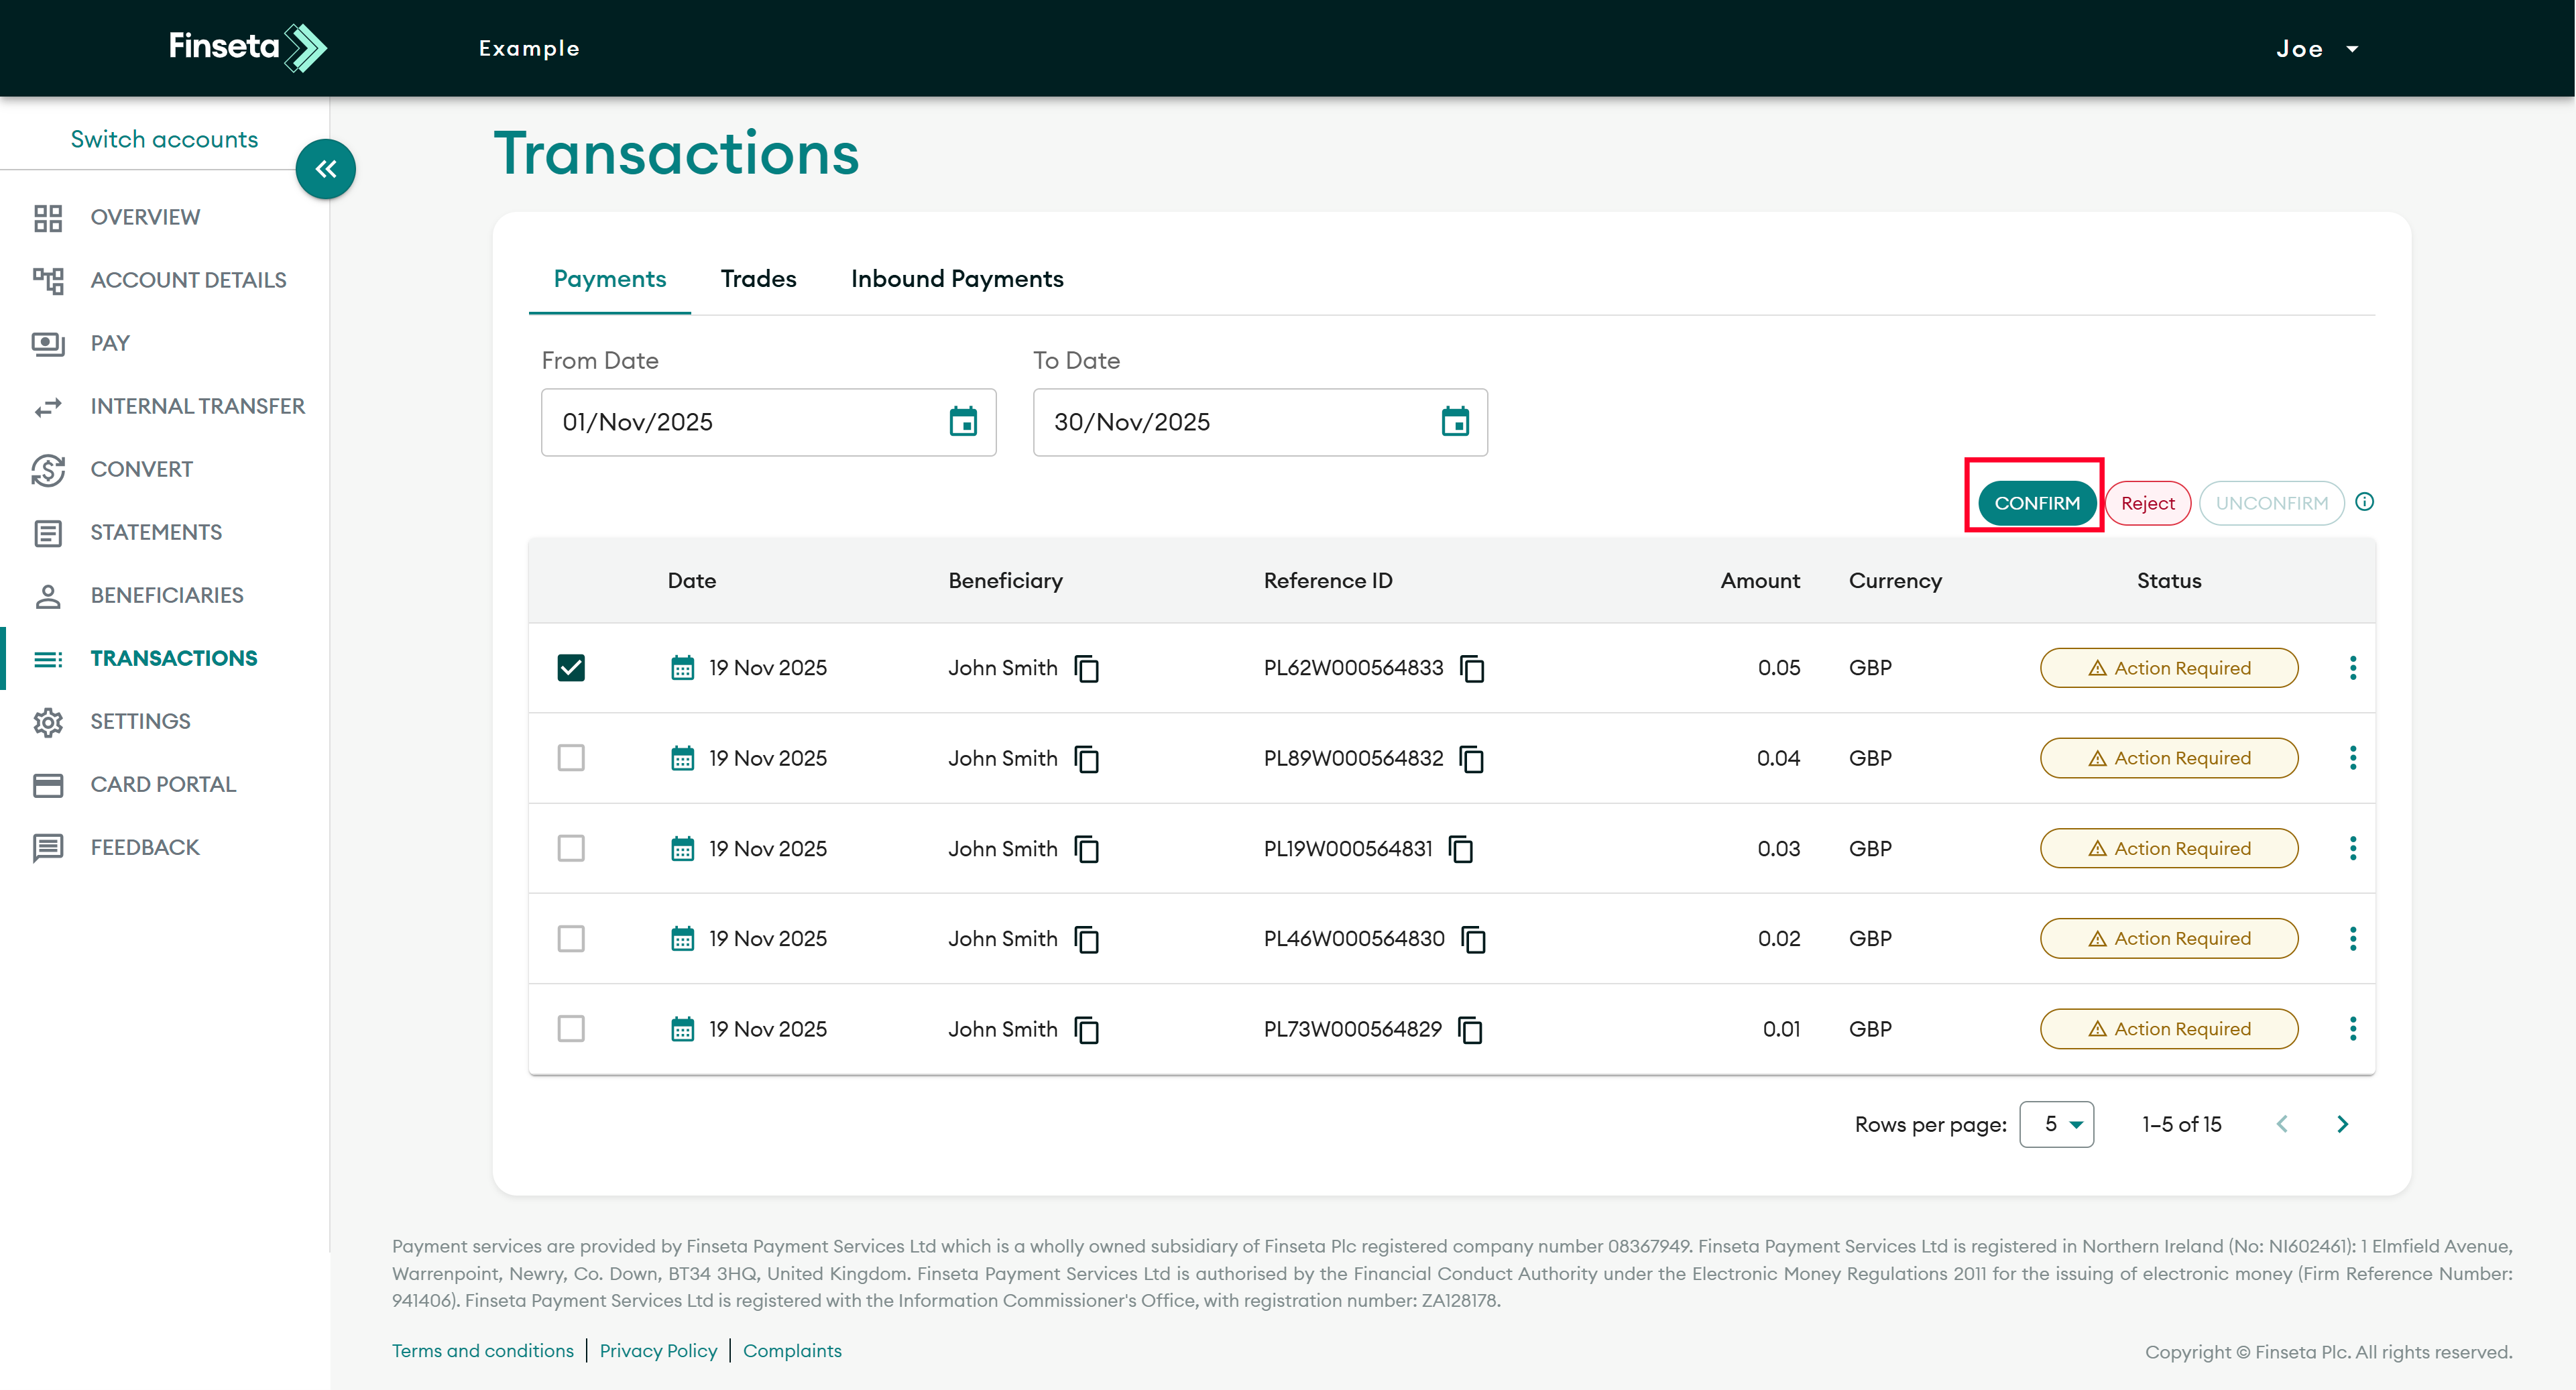This screenshot has width=2576, height=1390.
Task: Collapse the sidebar with double-chevron button
Action: (x=325, y=169)
